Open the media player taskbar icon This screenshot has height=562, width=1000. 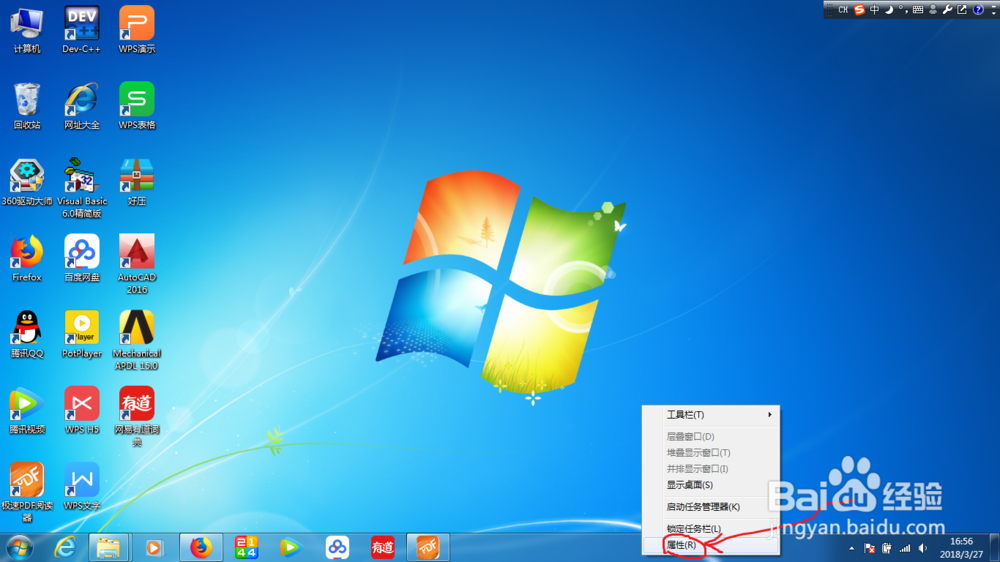[x=154, y=547]
